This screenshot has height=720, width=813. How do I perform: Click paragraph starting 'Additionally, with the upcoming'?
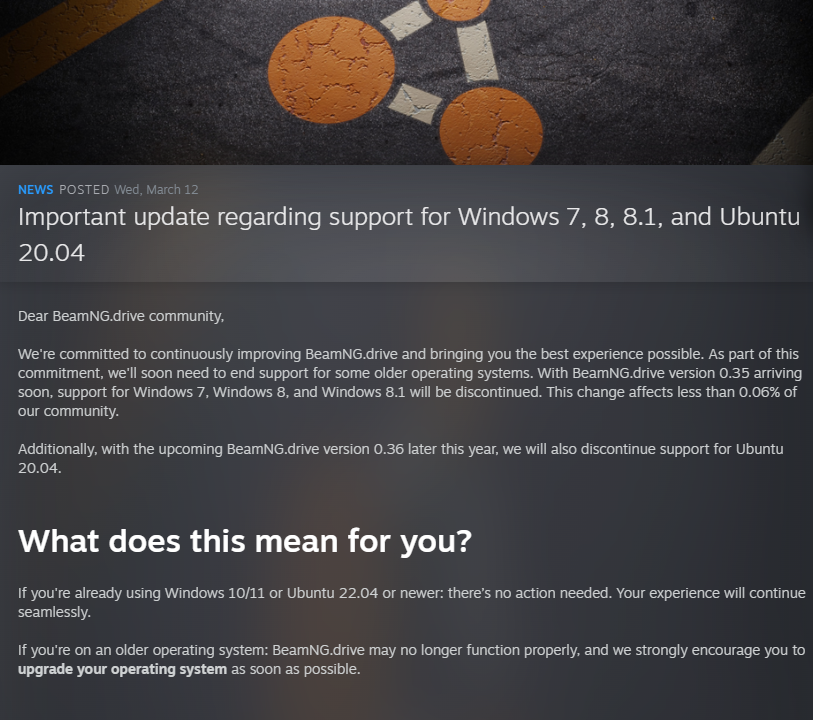click(400, 458)
